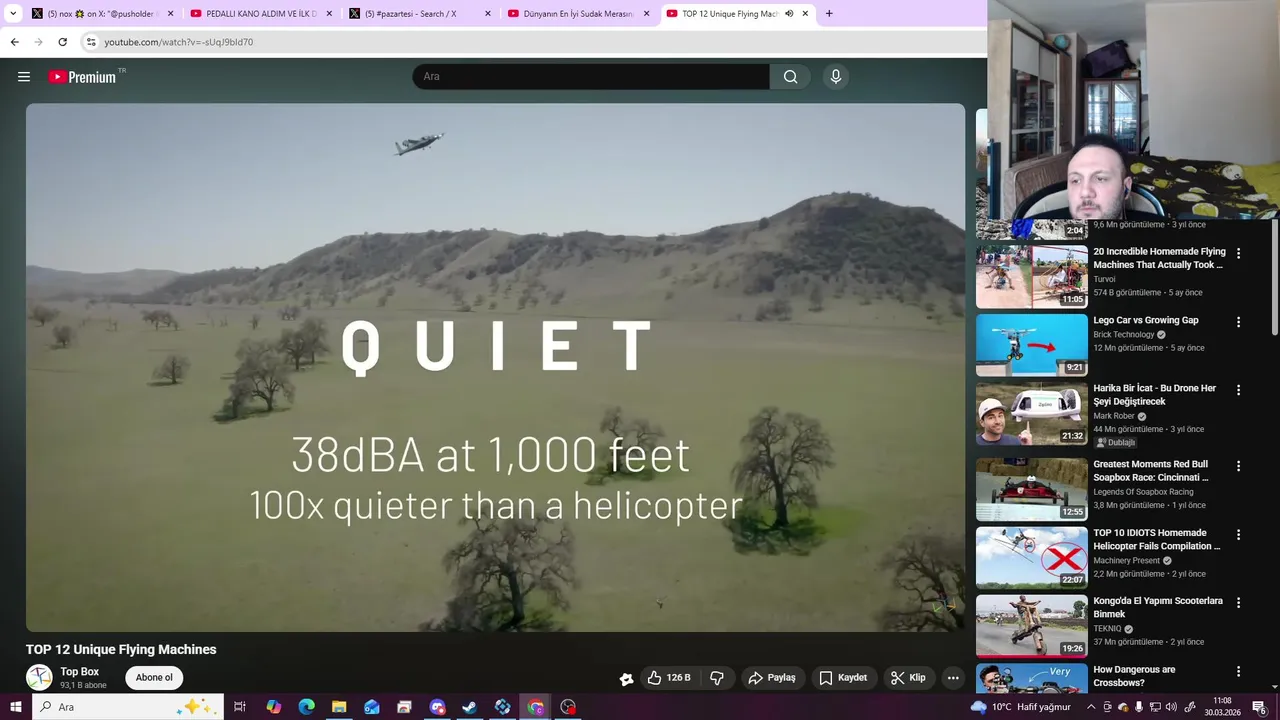Image resolution: width=1280 pixels, height=720 pixels.
Task: Click the YouTube search magnifier button
Action: 790,77
